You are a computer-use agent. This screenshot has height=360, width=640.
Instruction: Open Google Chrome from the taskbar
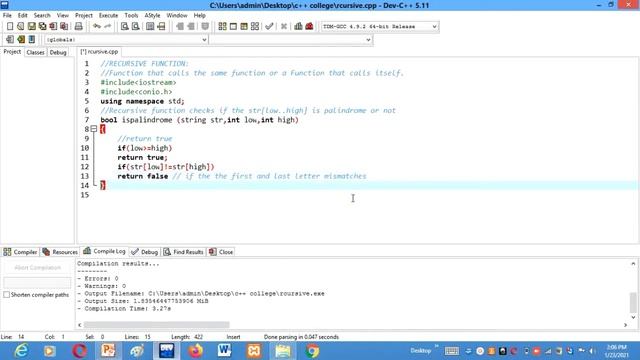[x=312, y=351]
